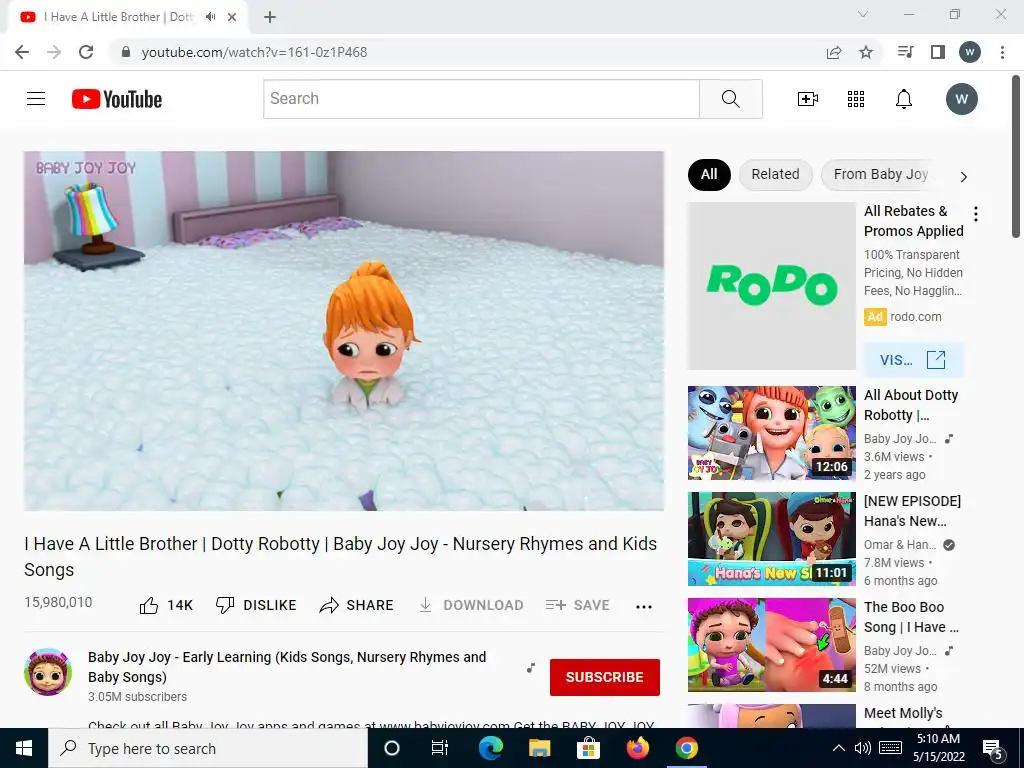1024x768 pixels.
Task: Select the Related filter chip
Action: pos(775,174)
